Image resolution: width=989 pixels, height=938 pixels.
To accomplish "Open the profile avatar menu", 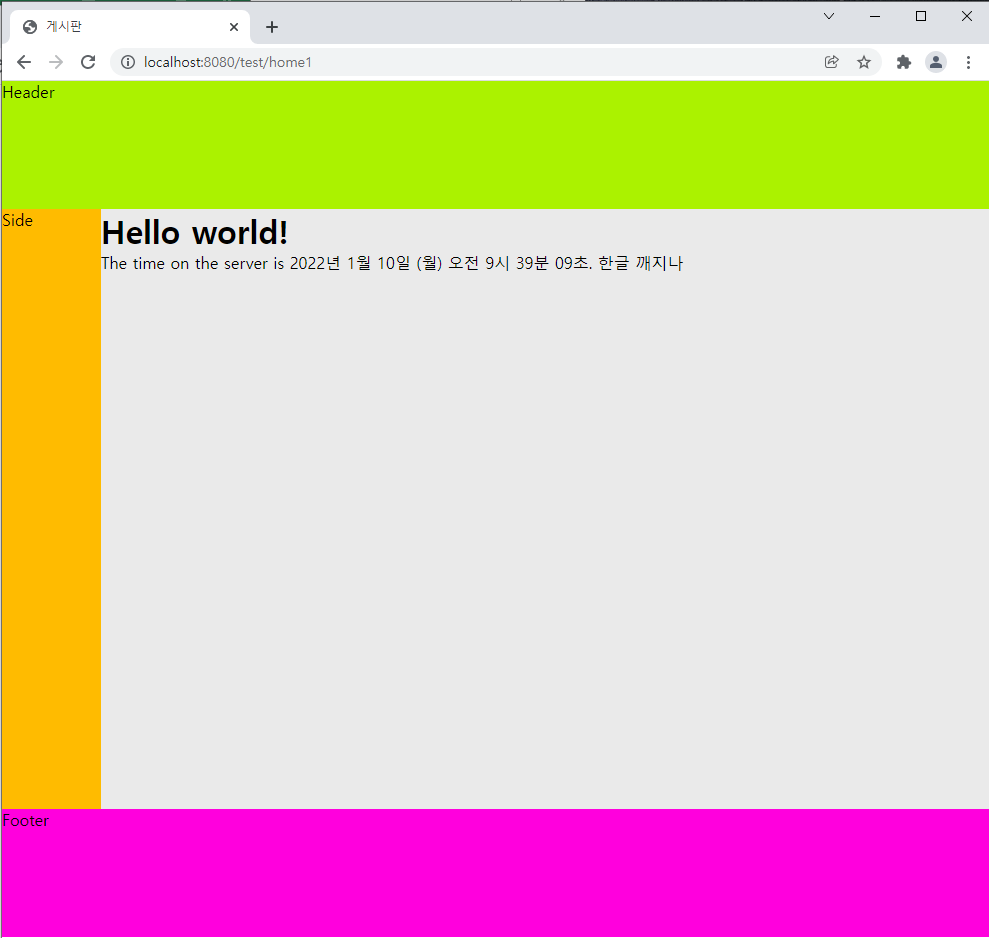I will click(x=936, y=62).
